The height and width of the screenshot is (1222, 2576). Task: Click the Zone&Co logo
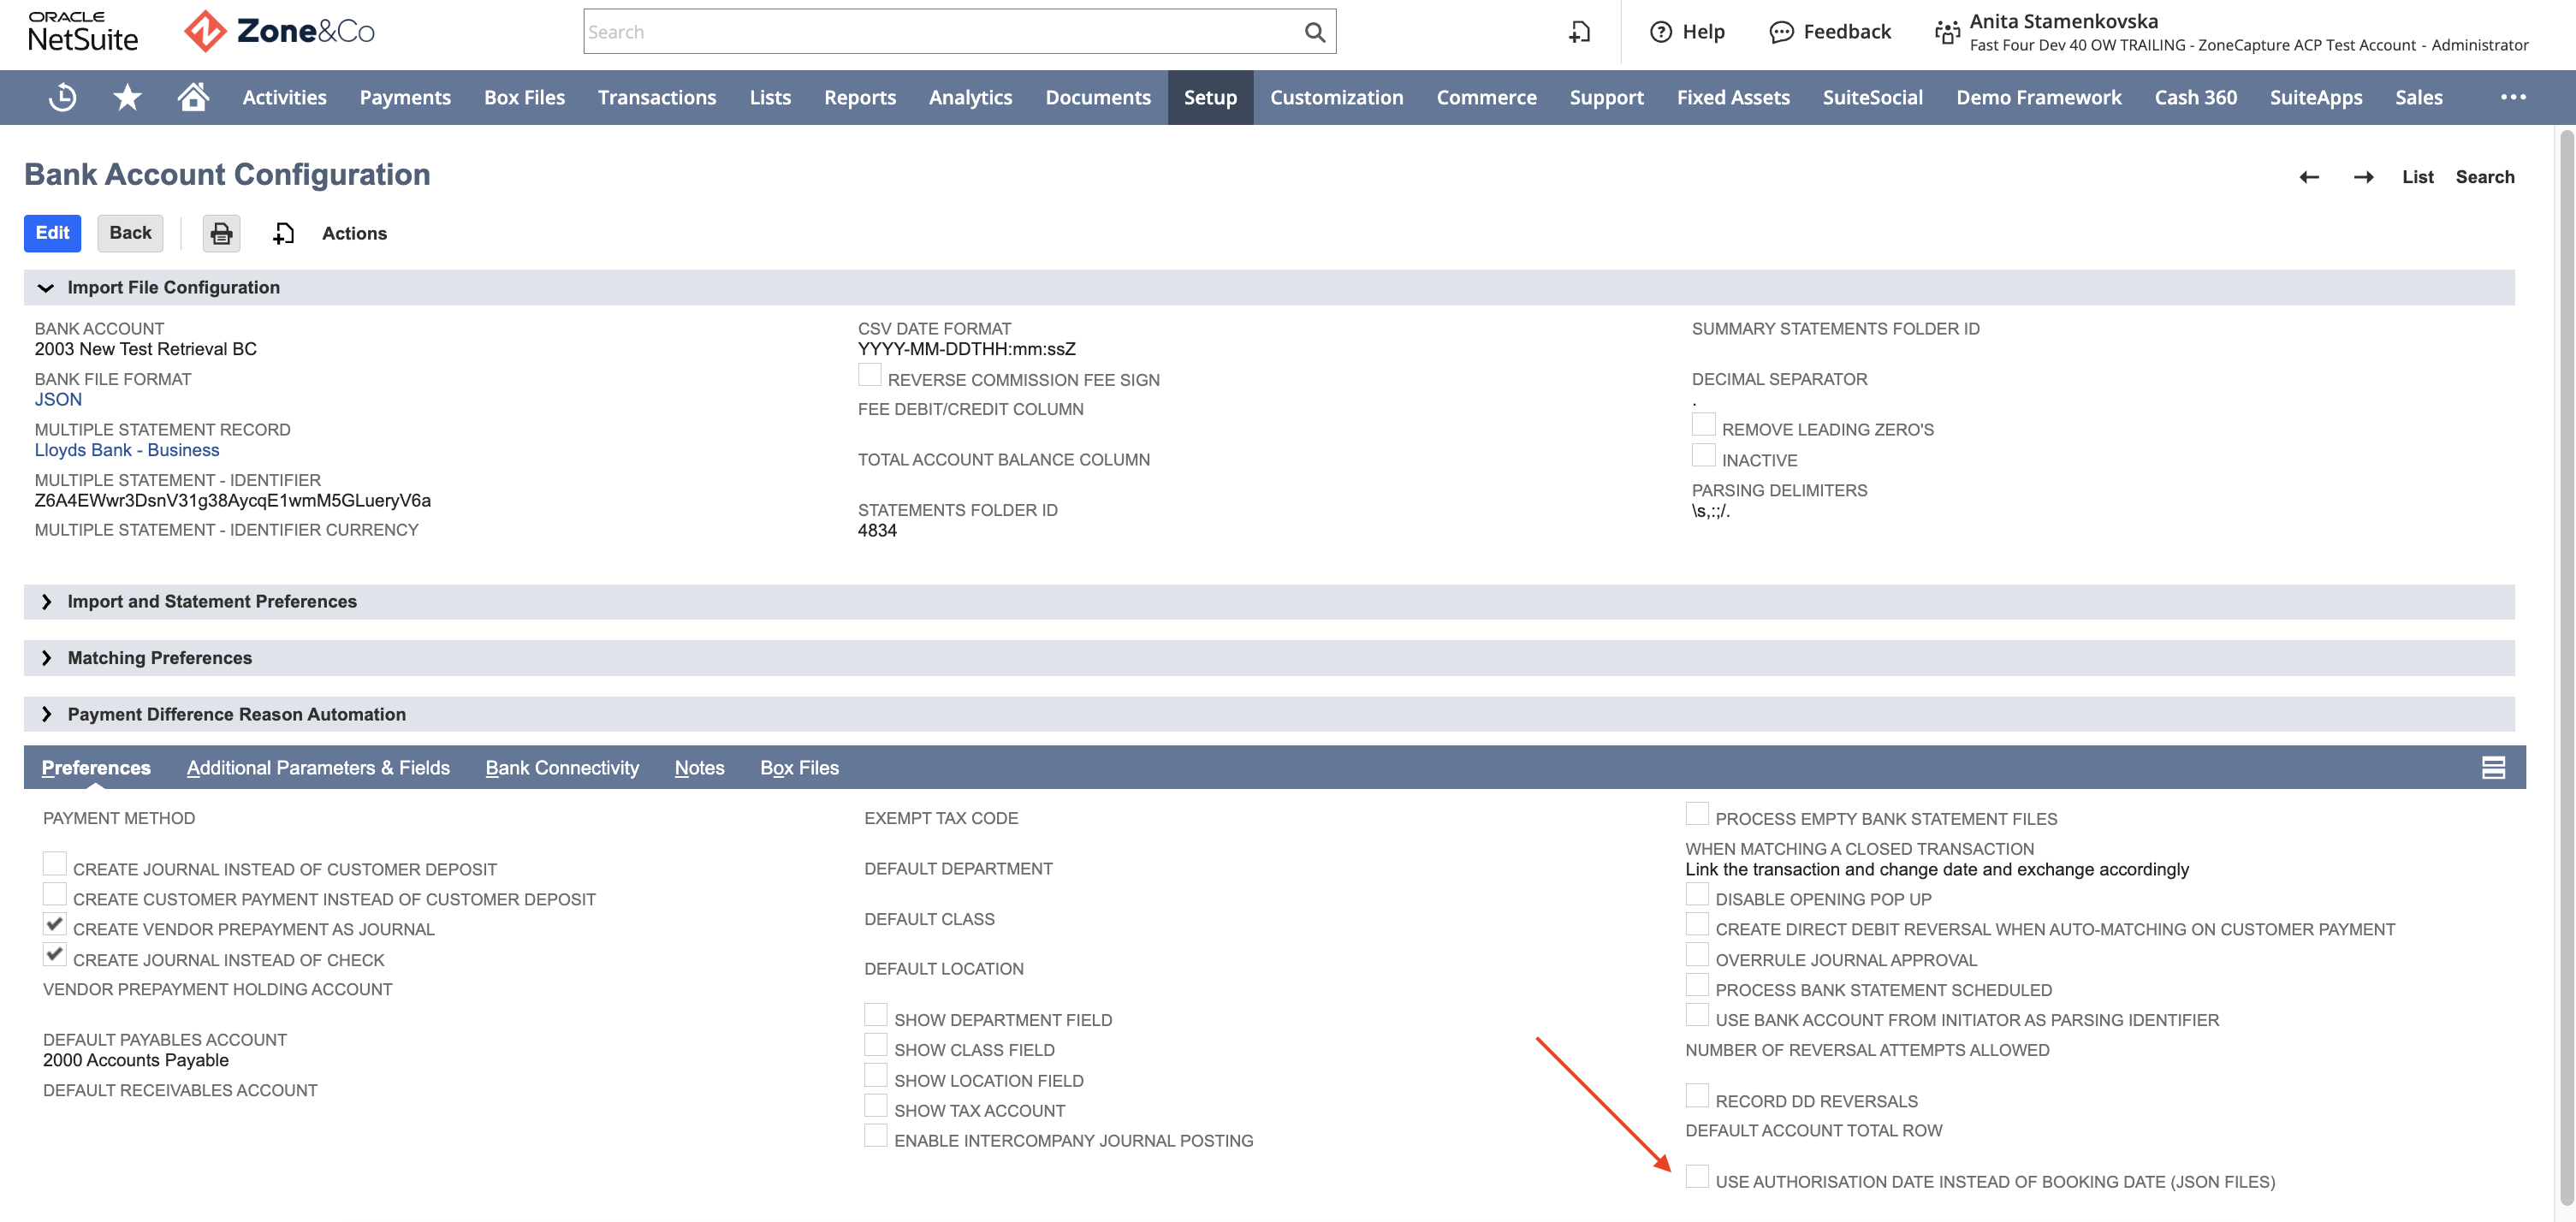point(280,32)
